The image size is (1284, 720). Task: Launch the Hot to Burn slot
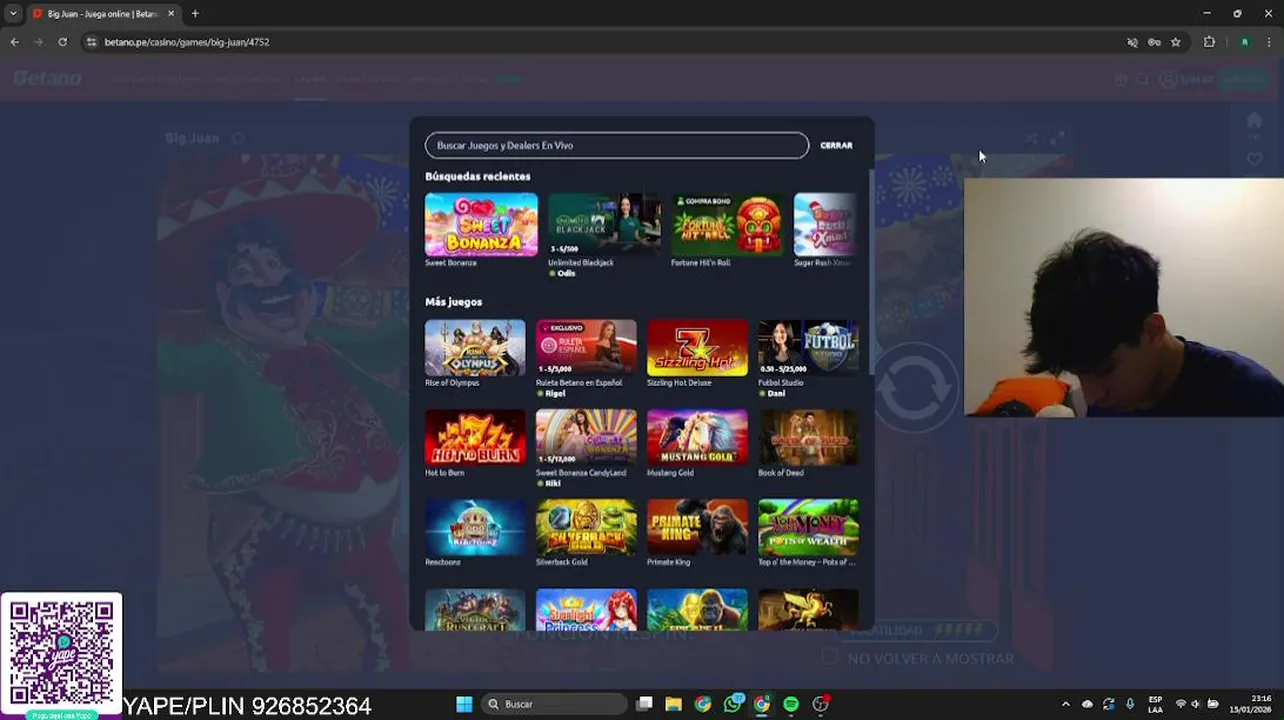tap(475, 437)
